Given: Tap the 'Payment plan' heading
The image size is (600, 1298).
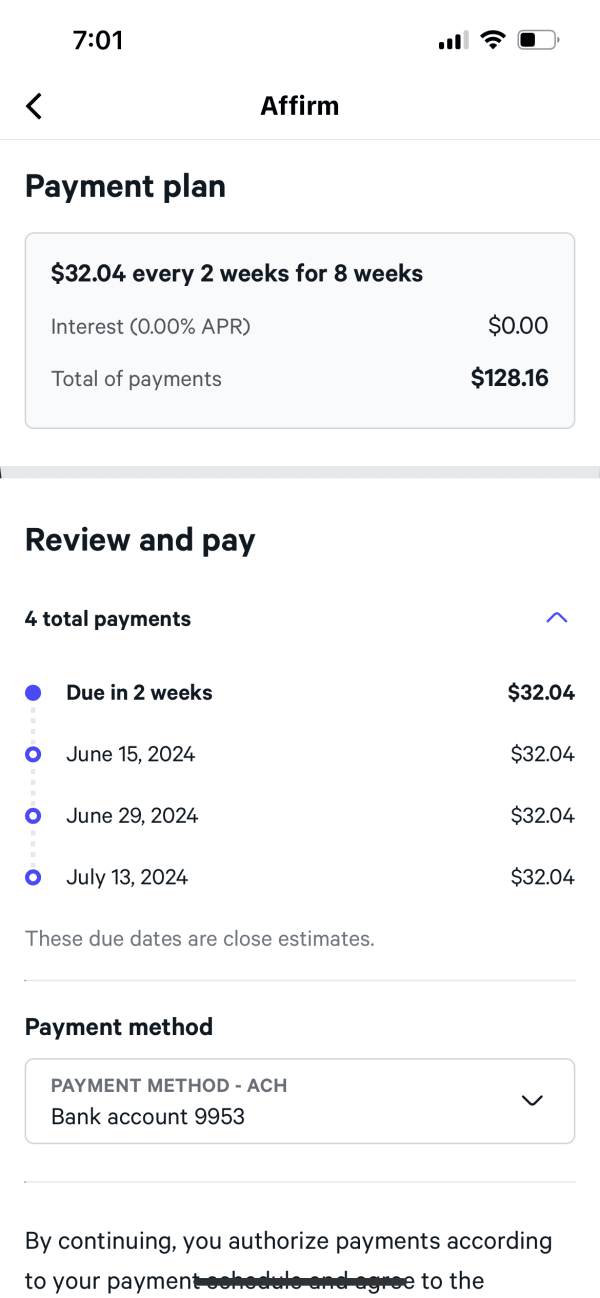Looking at the screenshot, I should [x=125, y=187].
